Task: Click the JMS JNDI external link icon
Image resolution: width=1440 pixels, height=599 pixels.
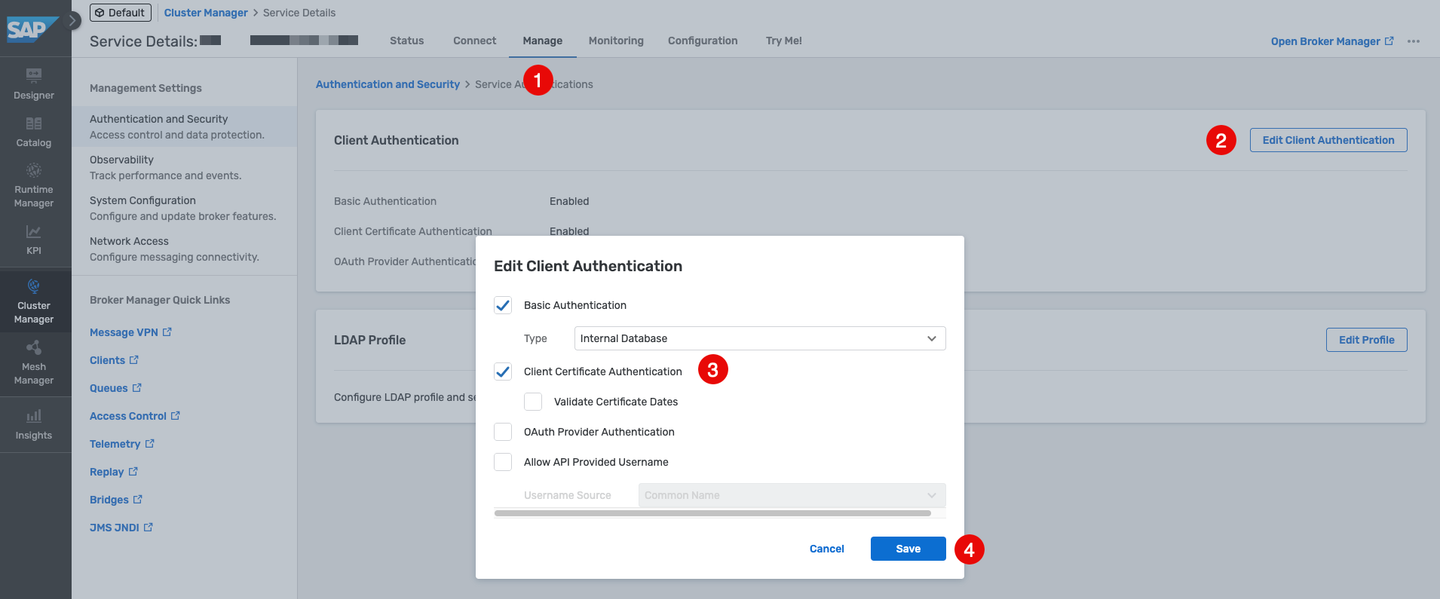Action: 149,527
